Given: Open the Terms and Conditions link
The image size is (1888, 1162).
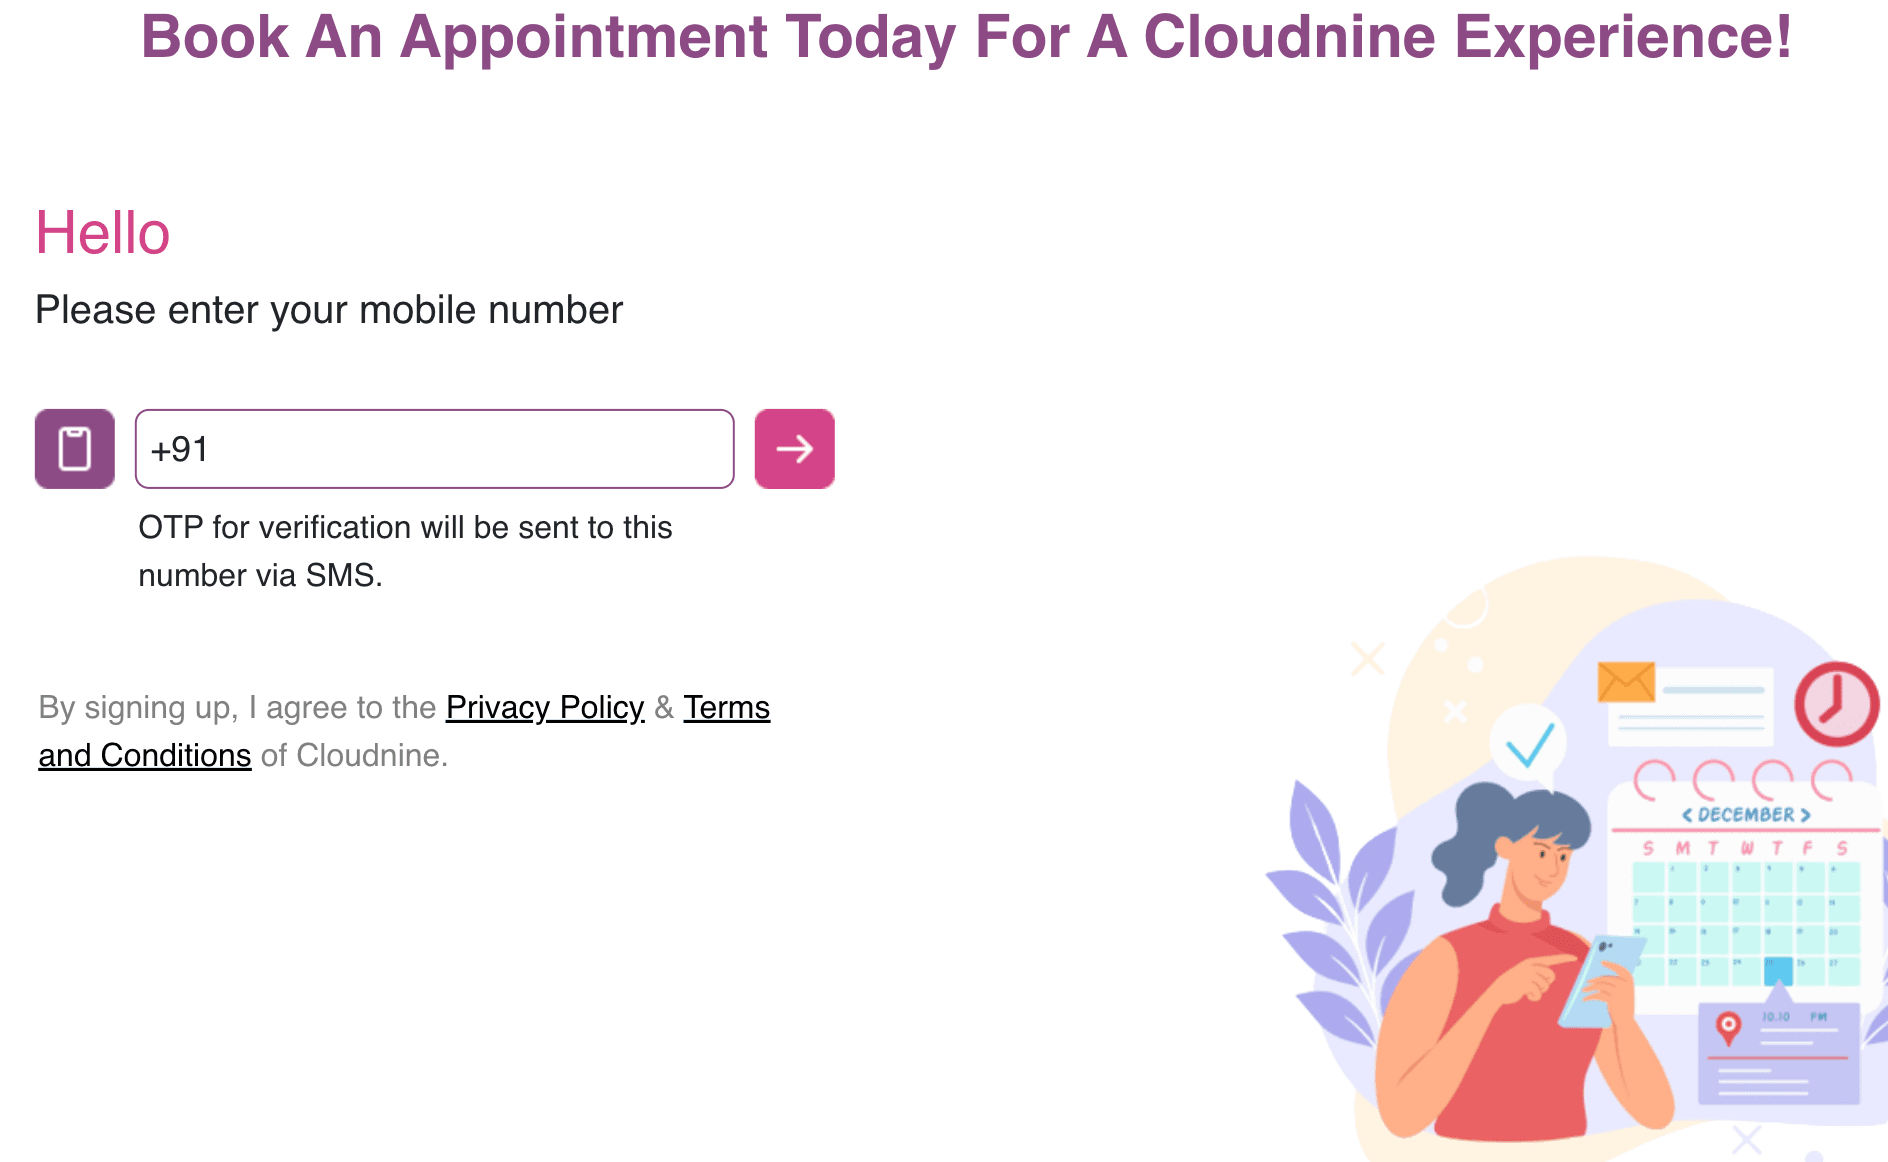Looking at the screenshot, I should pyautogui.click(x=144, y=754).
